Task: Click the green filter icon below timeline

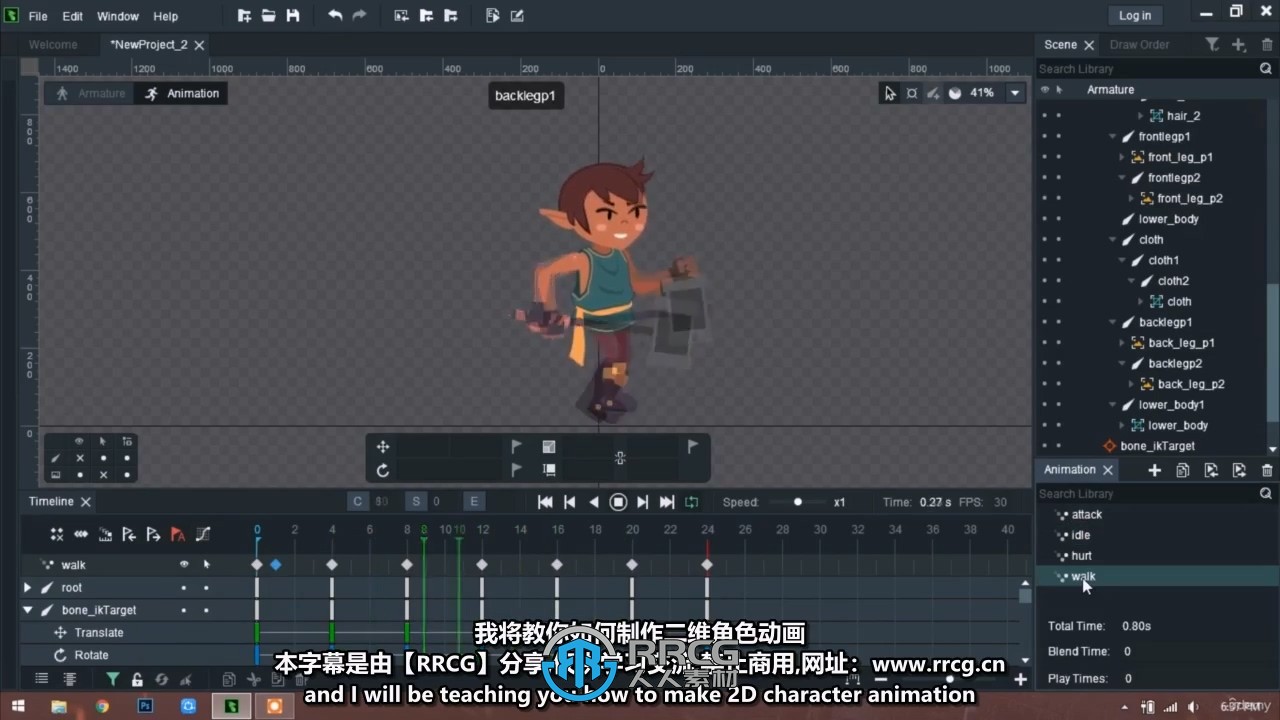Action: pyautogui.click(x=112, y=679)
